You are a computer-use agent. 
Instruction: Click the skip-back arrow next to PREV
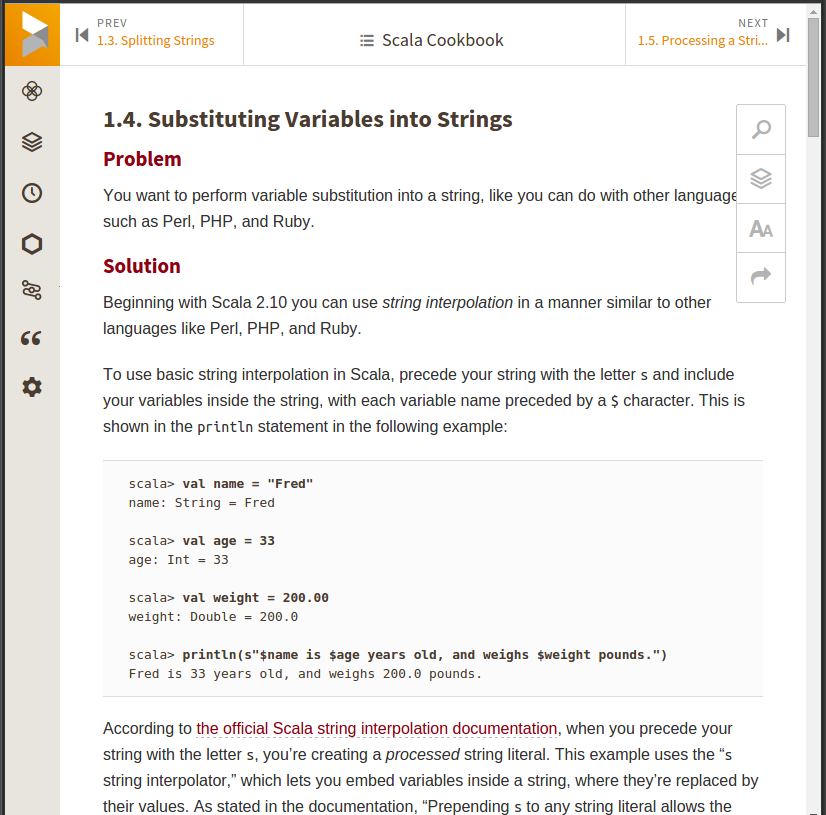tap(81, 33)
